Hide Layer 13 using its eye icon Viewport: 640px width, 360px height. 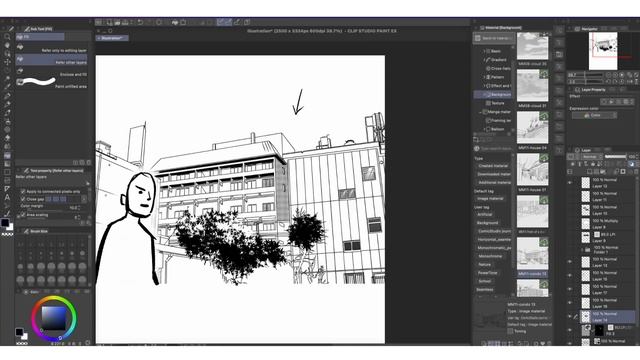(x=570, y=262)
